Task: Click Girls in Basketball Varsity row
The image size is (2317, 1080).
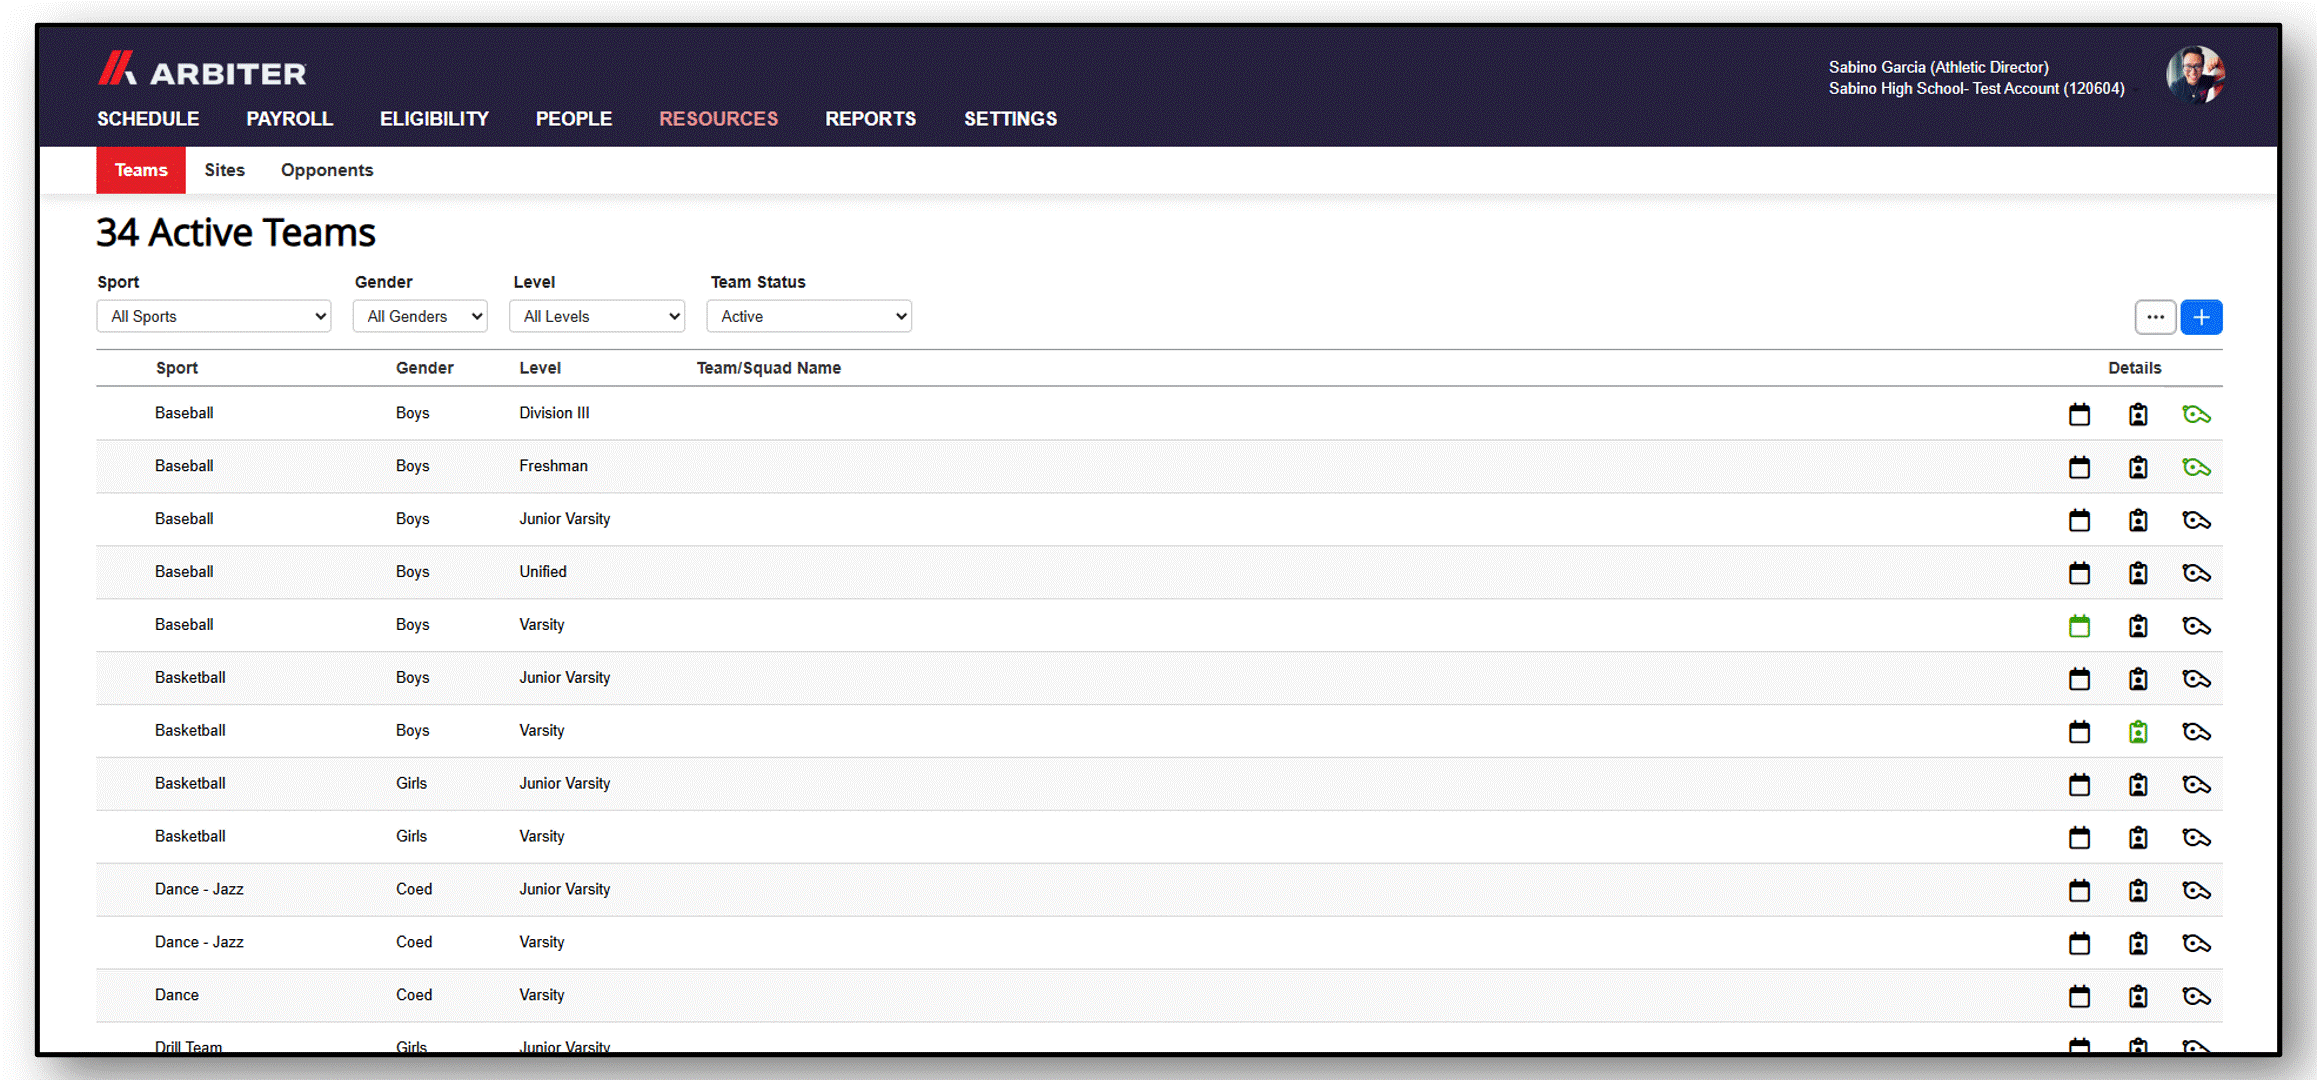Action: pyautogui.click(x=411, y=836)
